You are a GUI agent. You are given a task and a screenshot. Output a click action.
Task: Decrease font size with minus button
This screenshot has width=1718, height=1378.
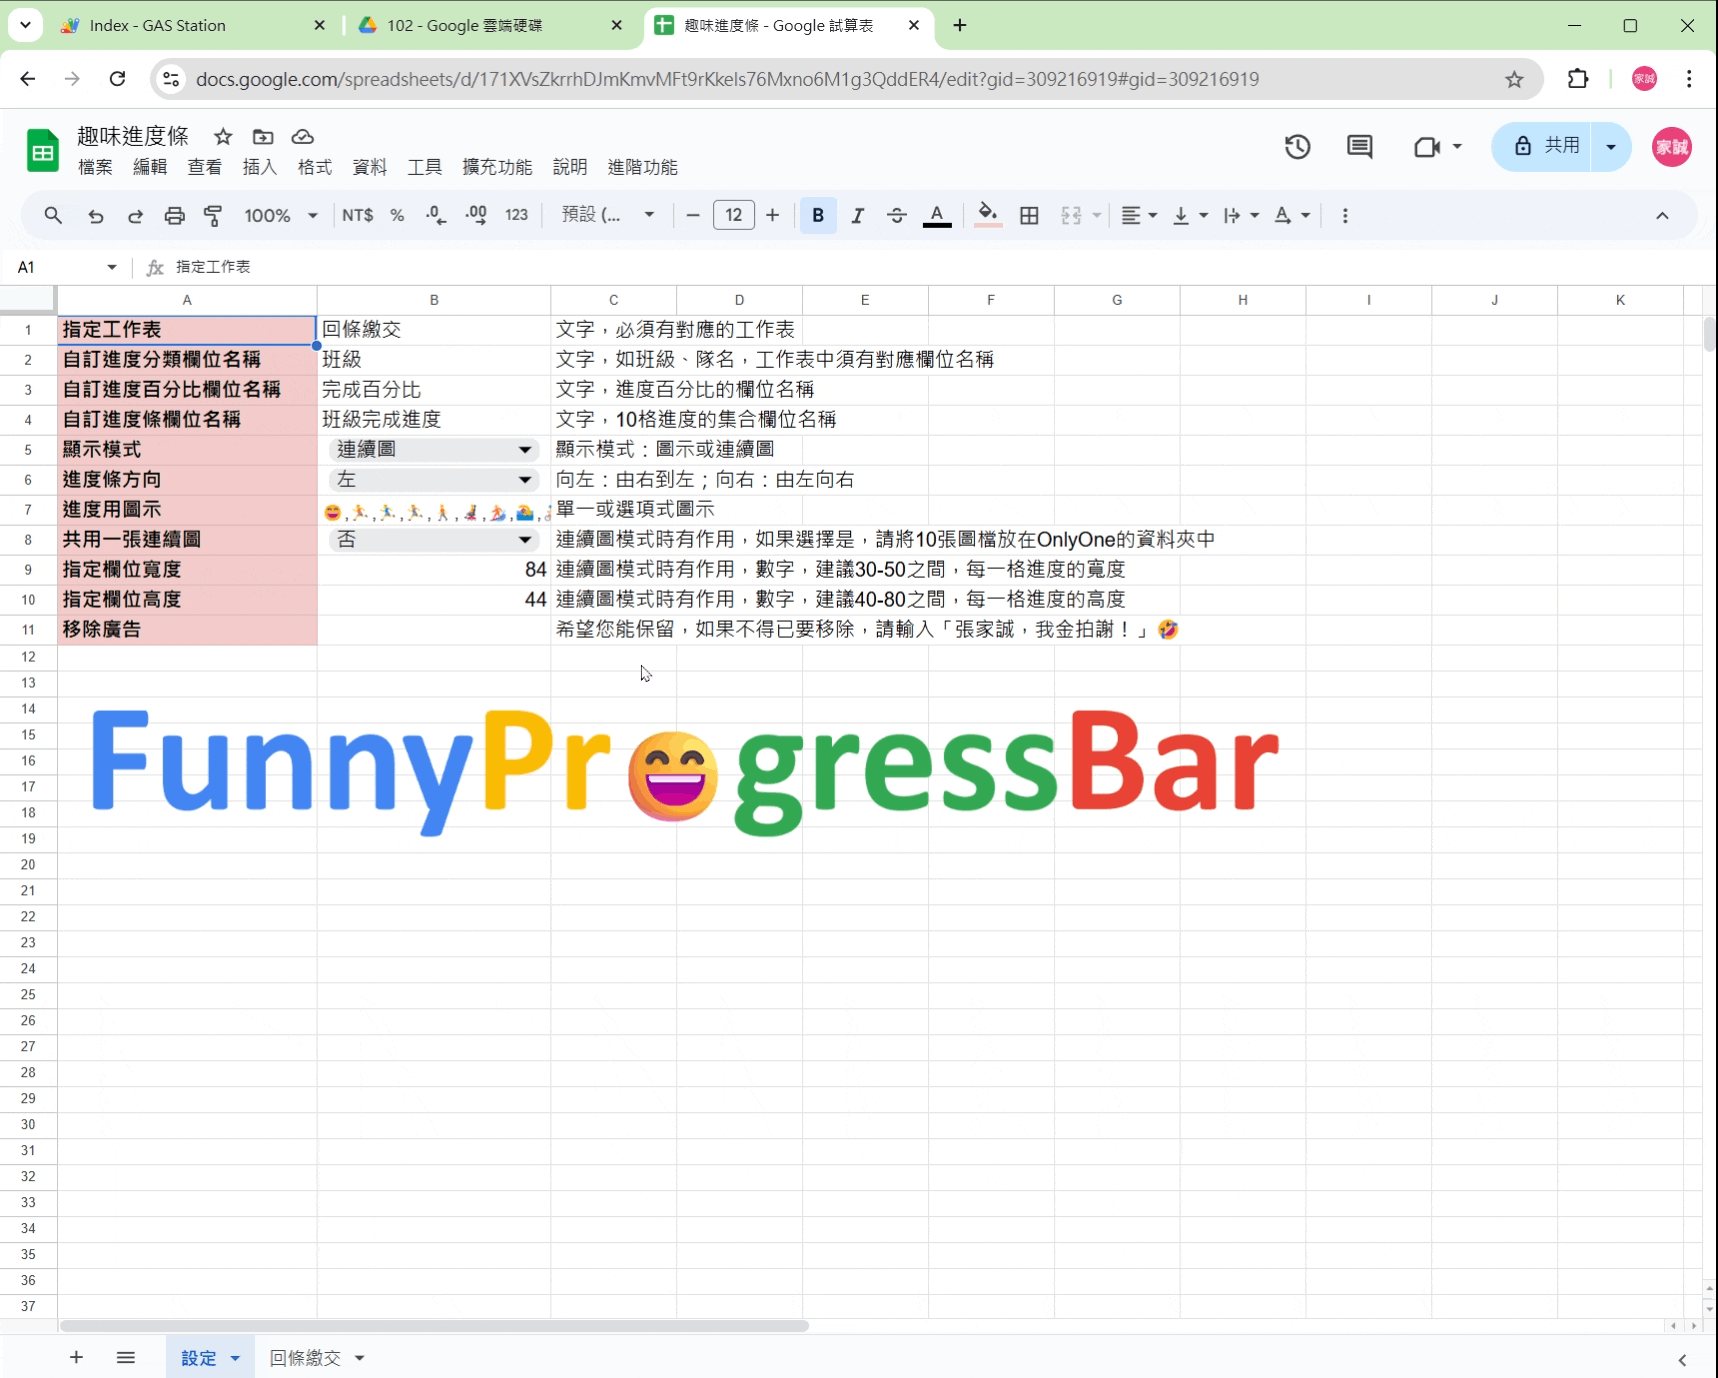pyautogui.click(x=692, y=215)
